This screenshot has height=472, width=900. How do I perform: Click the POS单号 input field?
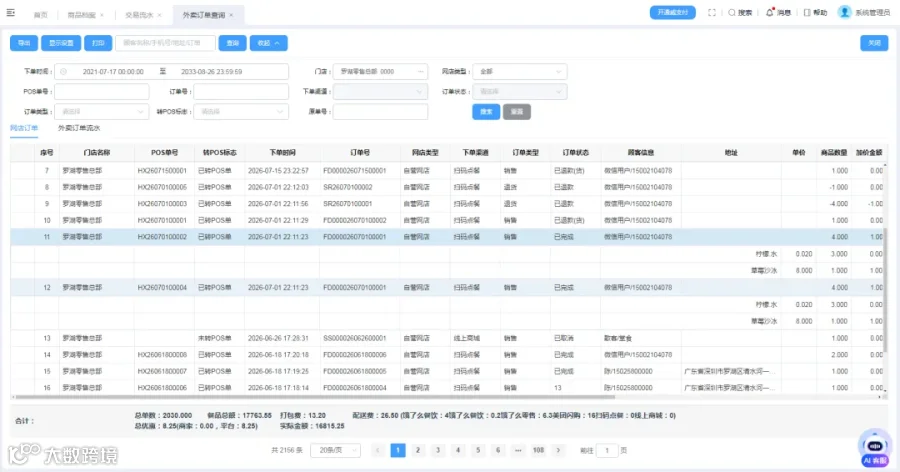click(x=102, y=91)
